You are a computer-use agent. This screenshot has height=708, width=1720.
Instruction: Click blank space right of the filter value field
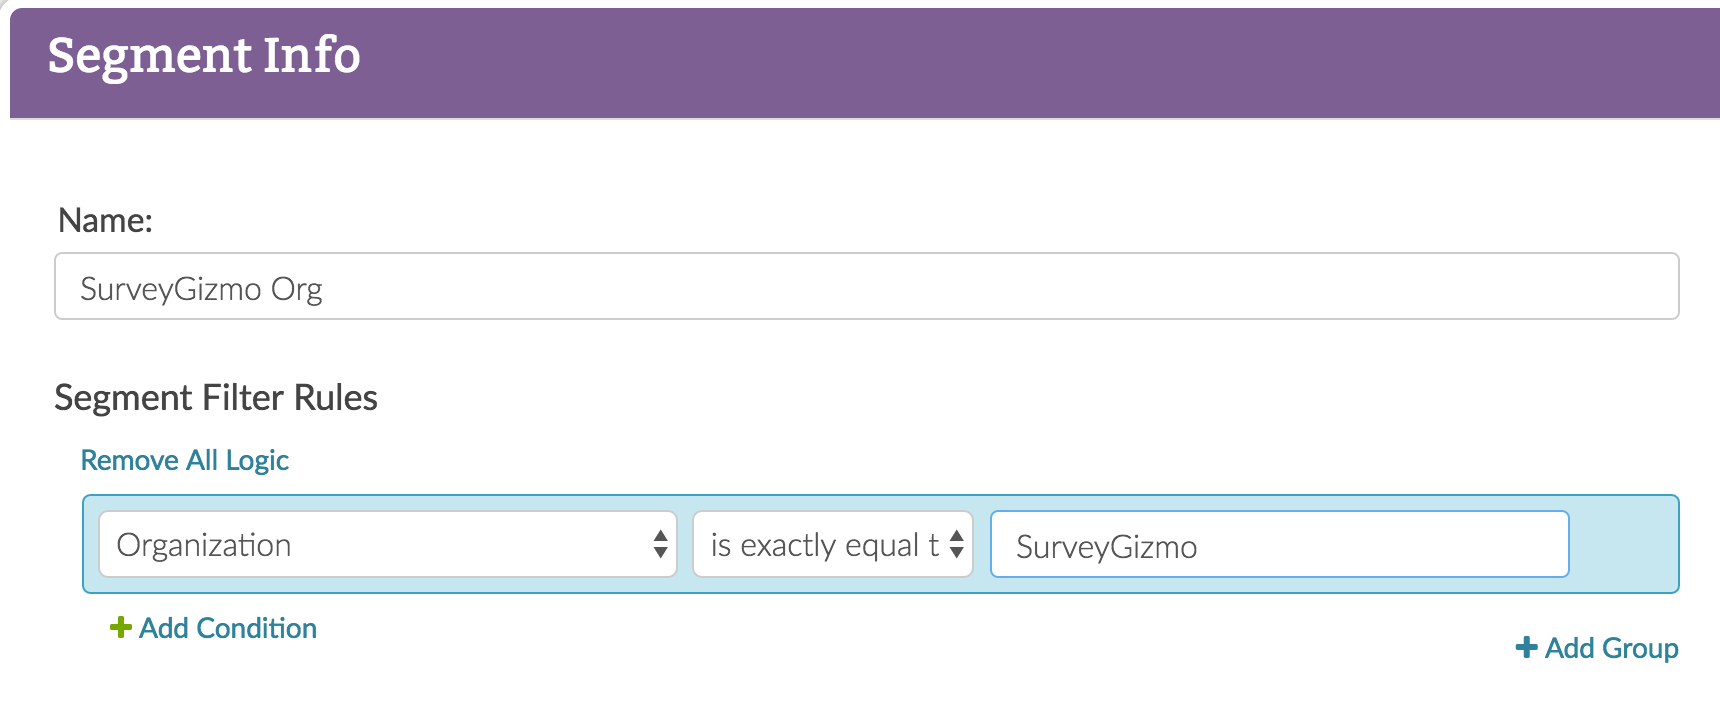(1622, 545)
